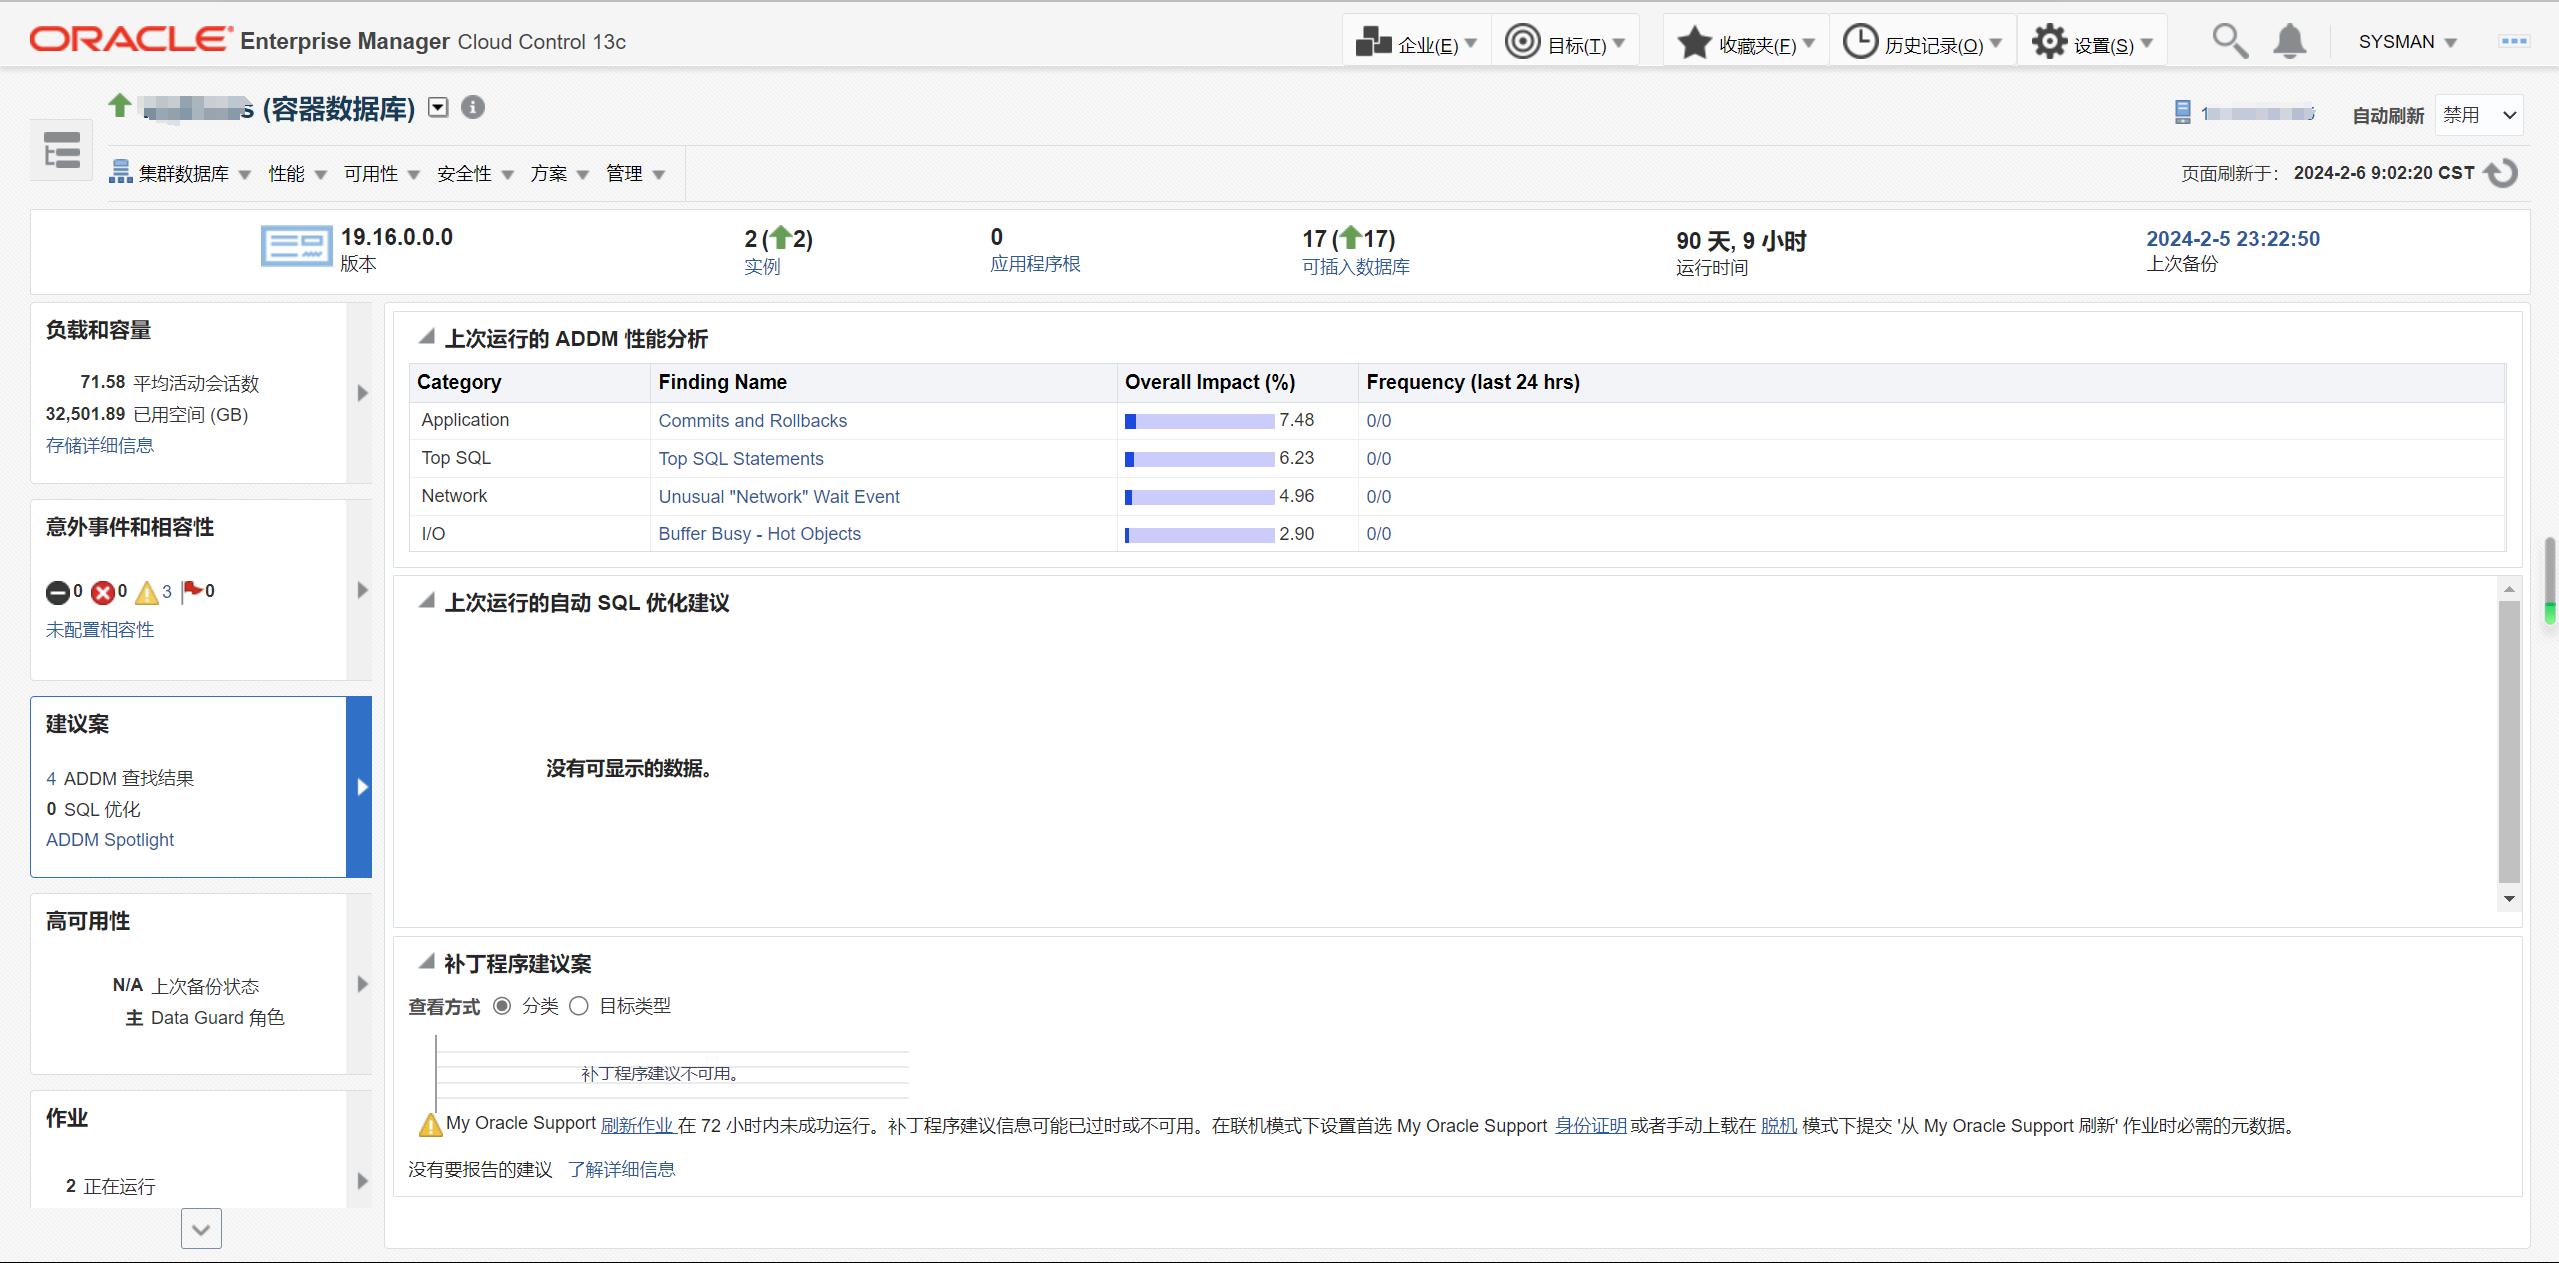
Task: Open Commits and Rollbacks finding
Action: [x=752, y=421]
